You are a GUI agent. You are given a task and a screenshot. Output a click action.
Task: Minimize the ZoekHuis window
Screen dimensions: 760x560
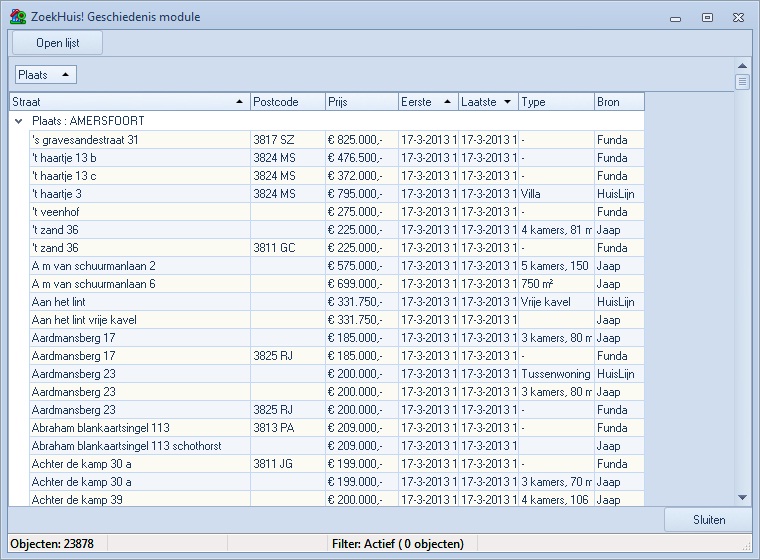[x=677, y=17]
